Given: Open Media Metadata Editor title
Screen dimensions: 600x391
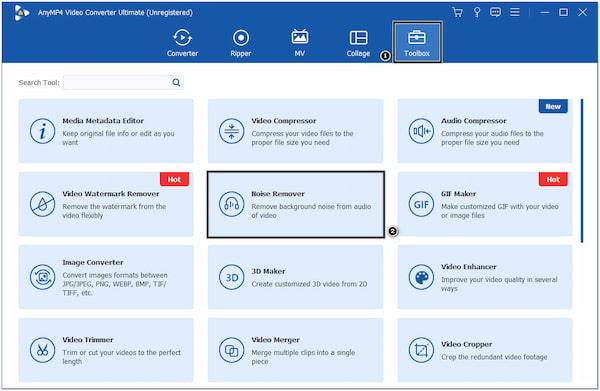Looking at the screenshot, I should (103, 121).
